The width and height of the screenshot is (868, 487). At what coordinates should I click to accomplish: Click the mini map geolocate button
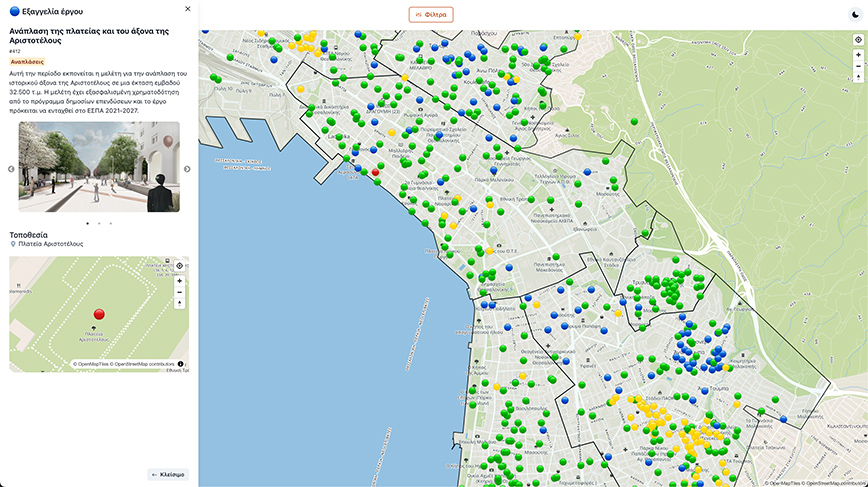[x=180, y=266]
